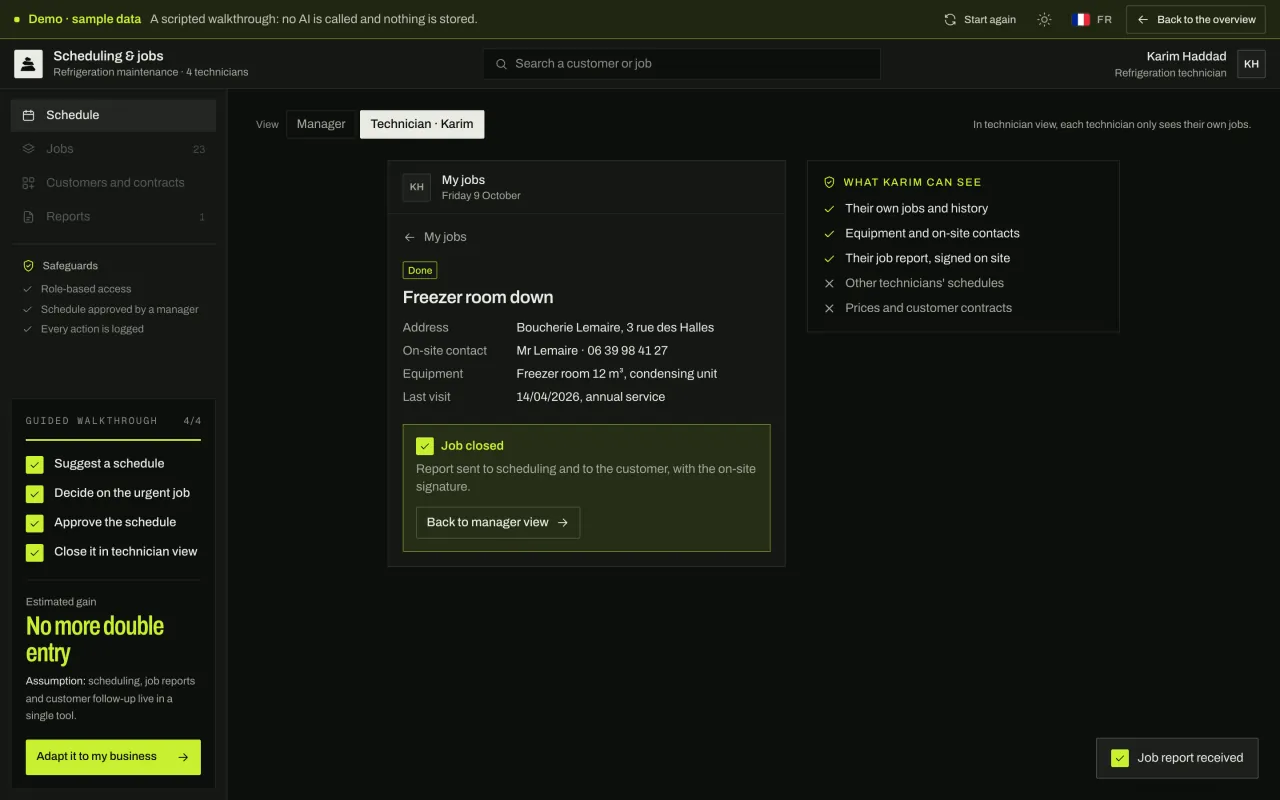Screen dimensions: 1280x800
Task: Click the phone number 06 39 98 41 27
Action: 627,351
